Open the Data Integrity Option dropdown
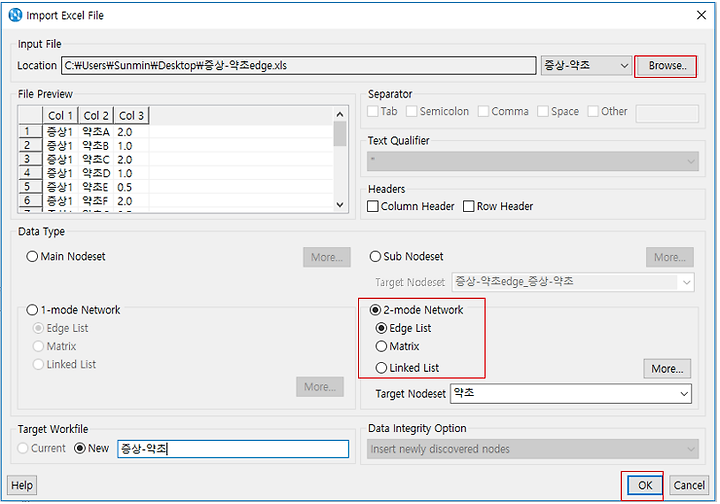Viewport: 720px width, 504px height. coord(533,449)
